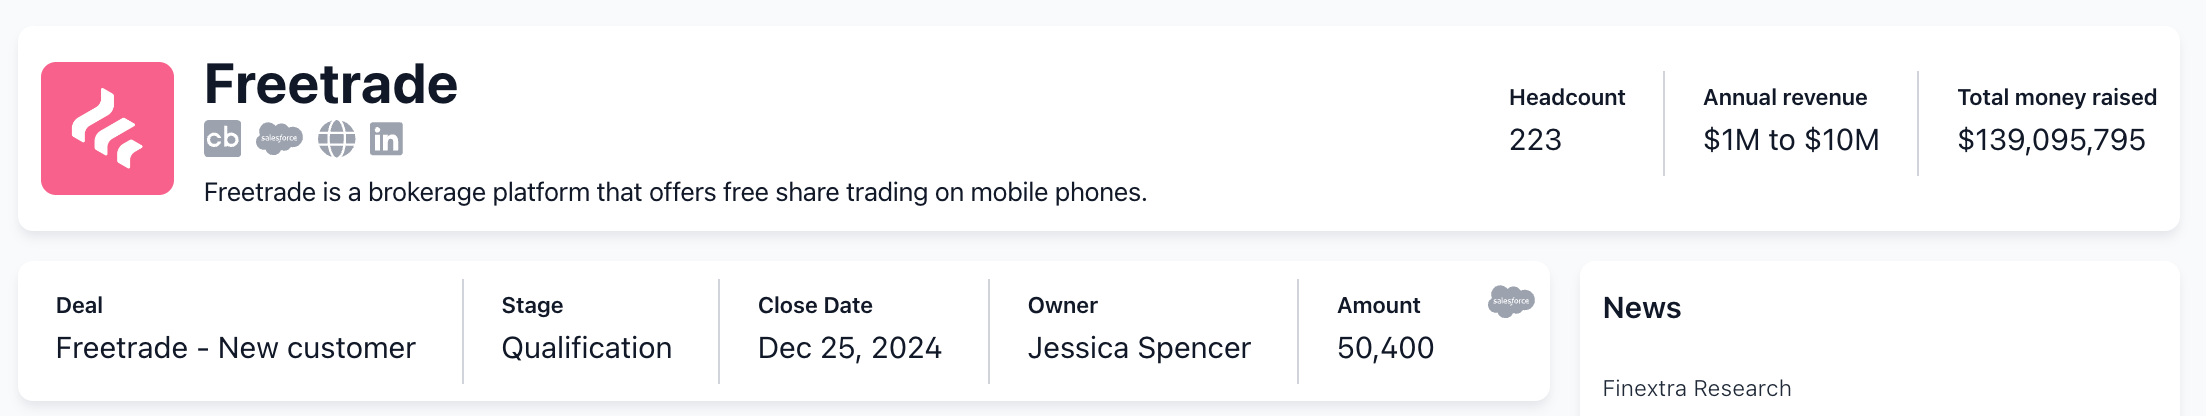The width and height of the screenshot is (2206, 416).
Task: Open the LinkedIn profile icon
Action: pos(386,139)
